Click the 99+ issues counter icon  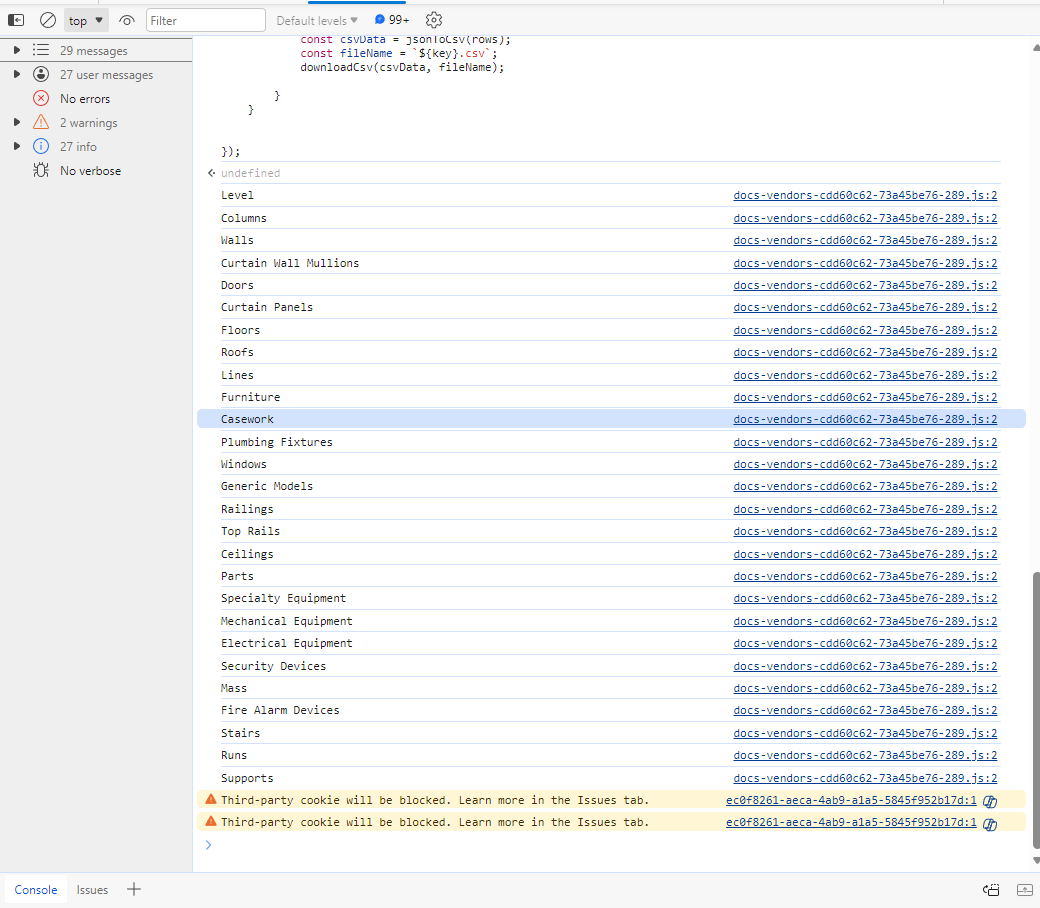pyautogui.click(x=391, y=20)
